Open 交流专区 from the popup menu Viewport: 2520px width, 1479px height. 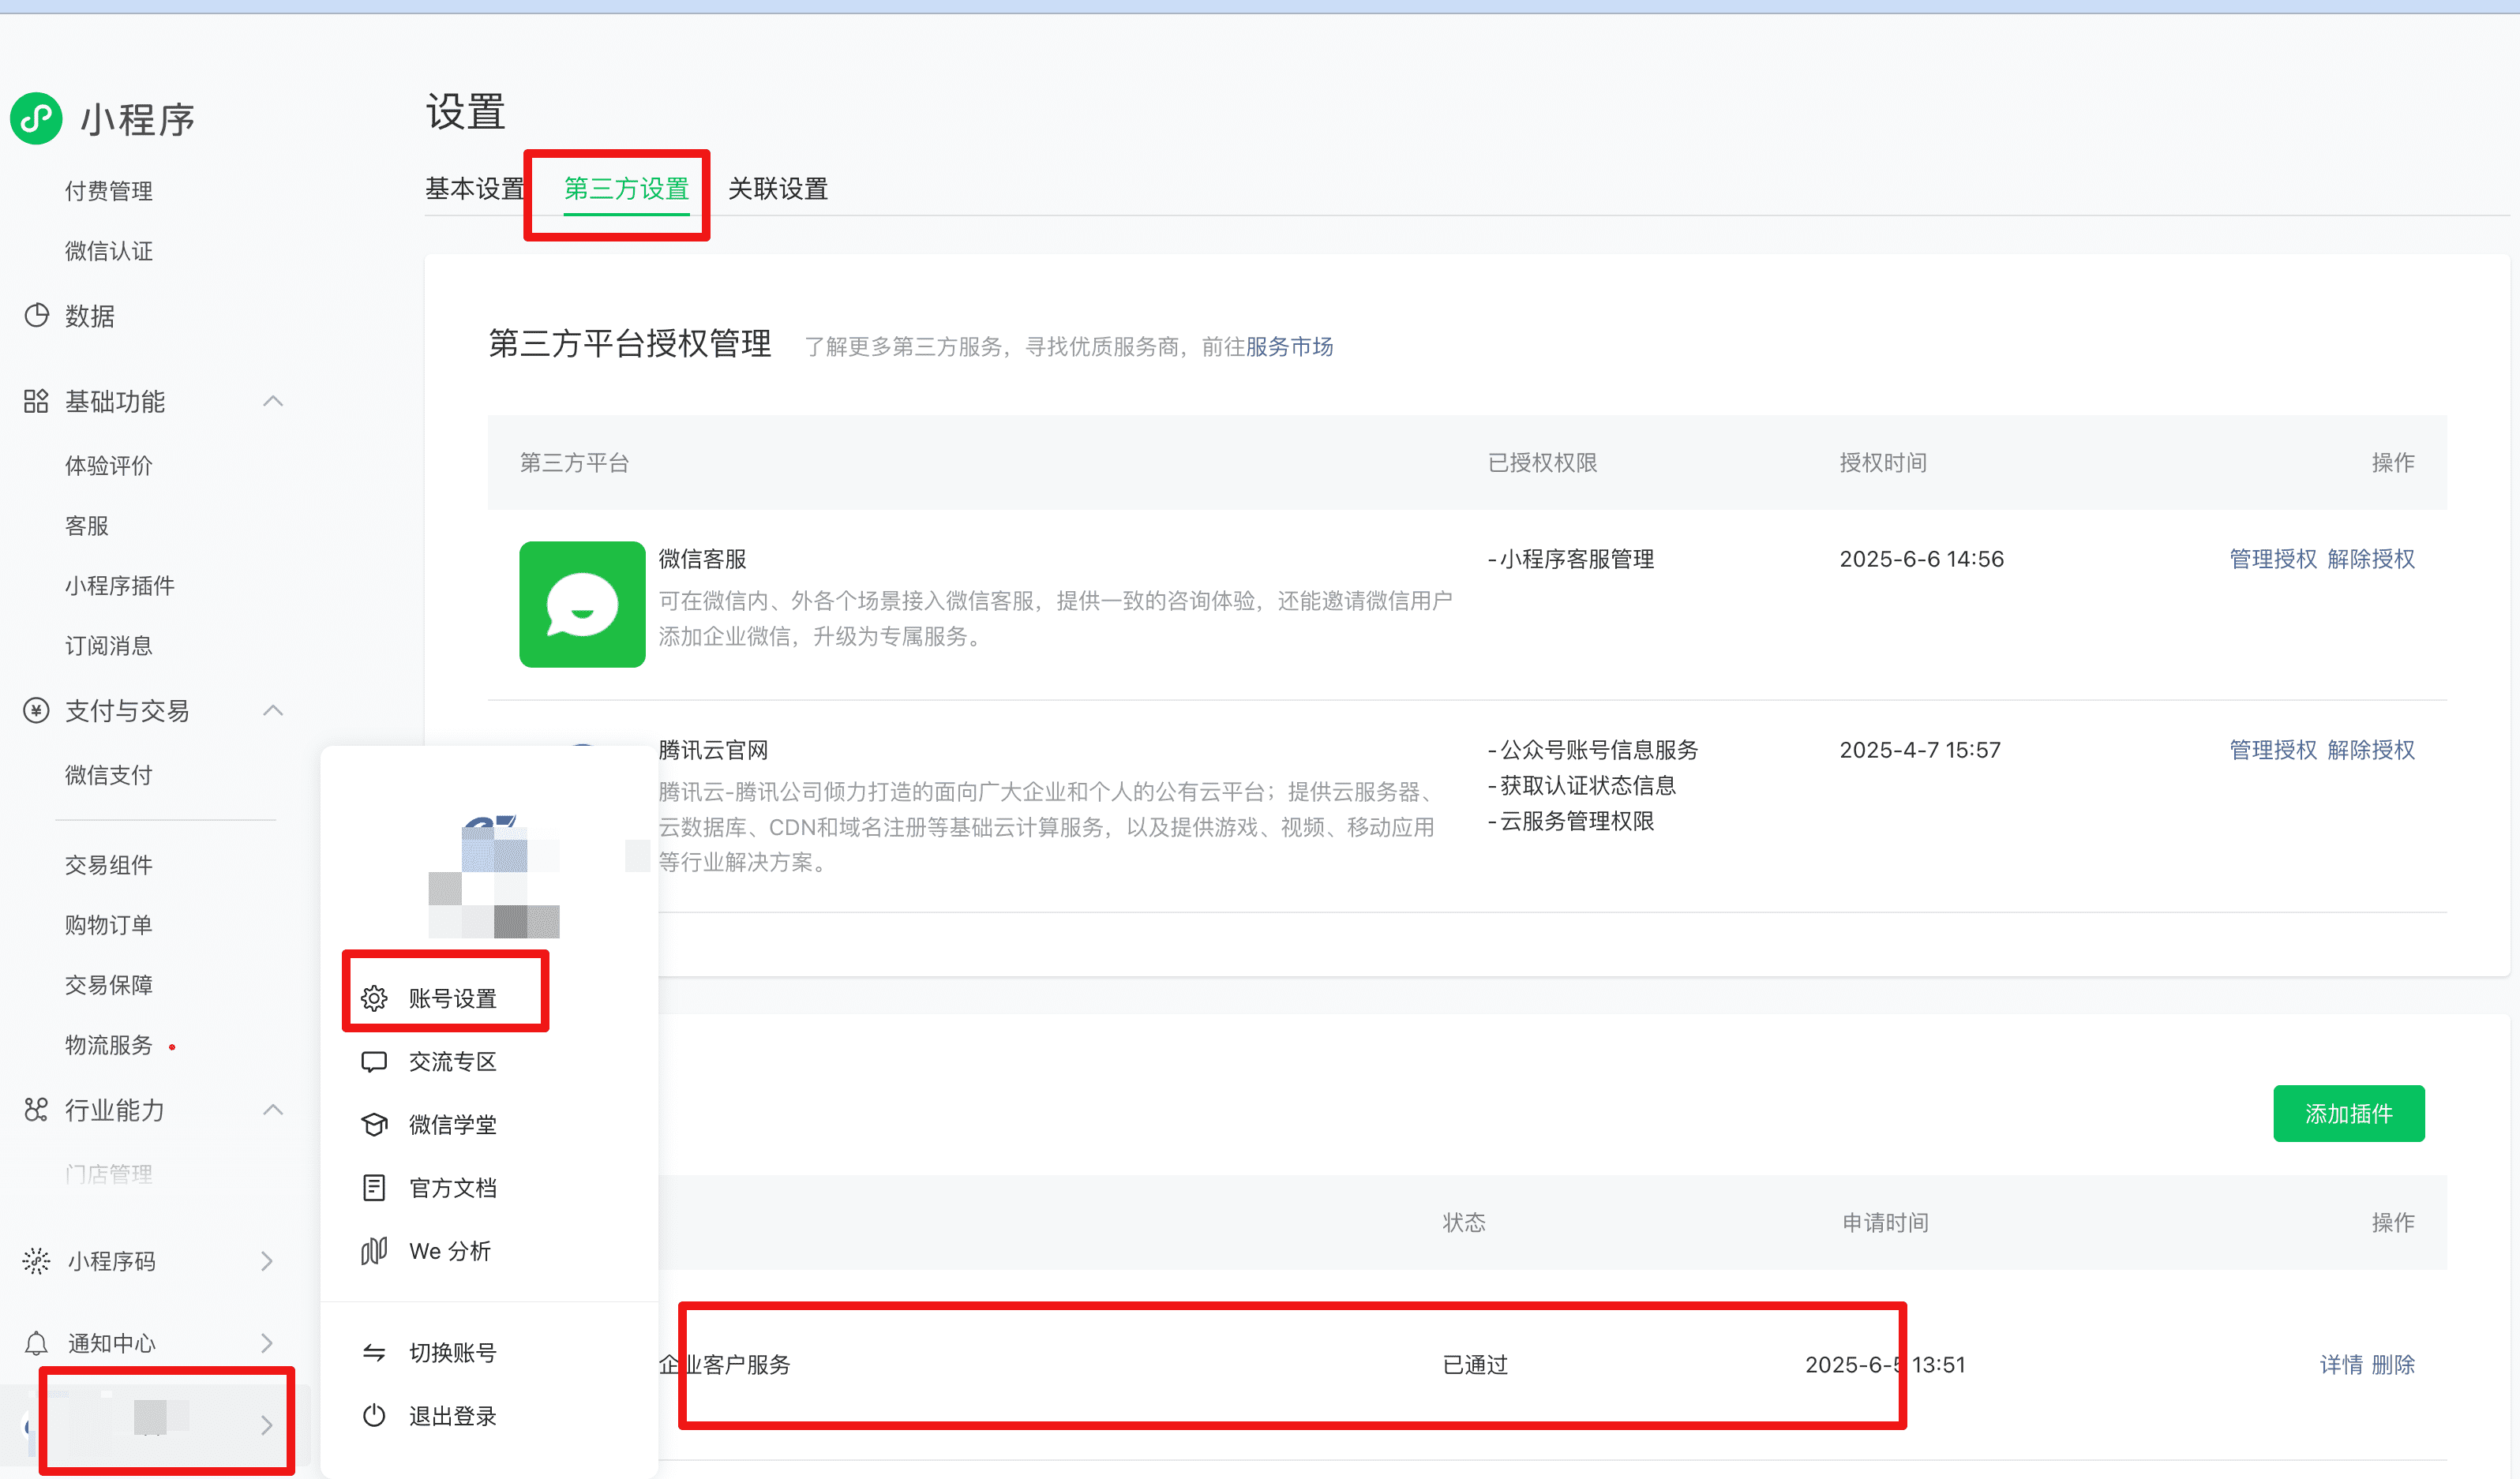click(453, 1062)
